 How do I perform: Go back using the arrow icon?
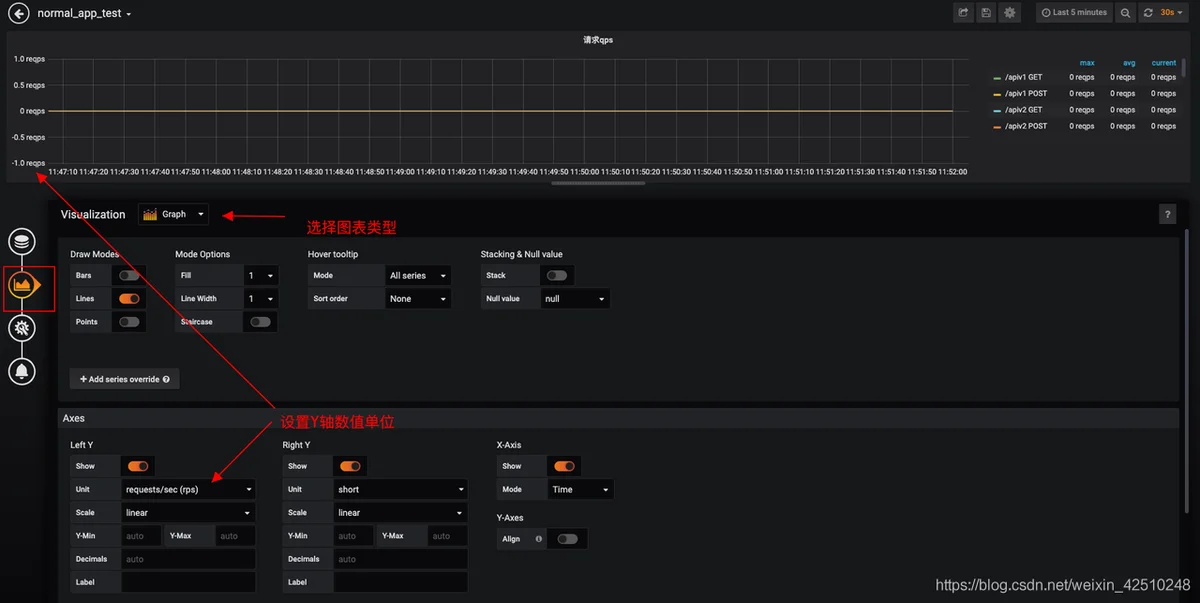[x=18, y=13]
